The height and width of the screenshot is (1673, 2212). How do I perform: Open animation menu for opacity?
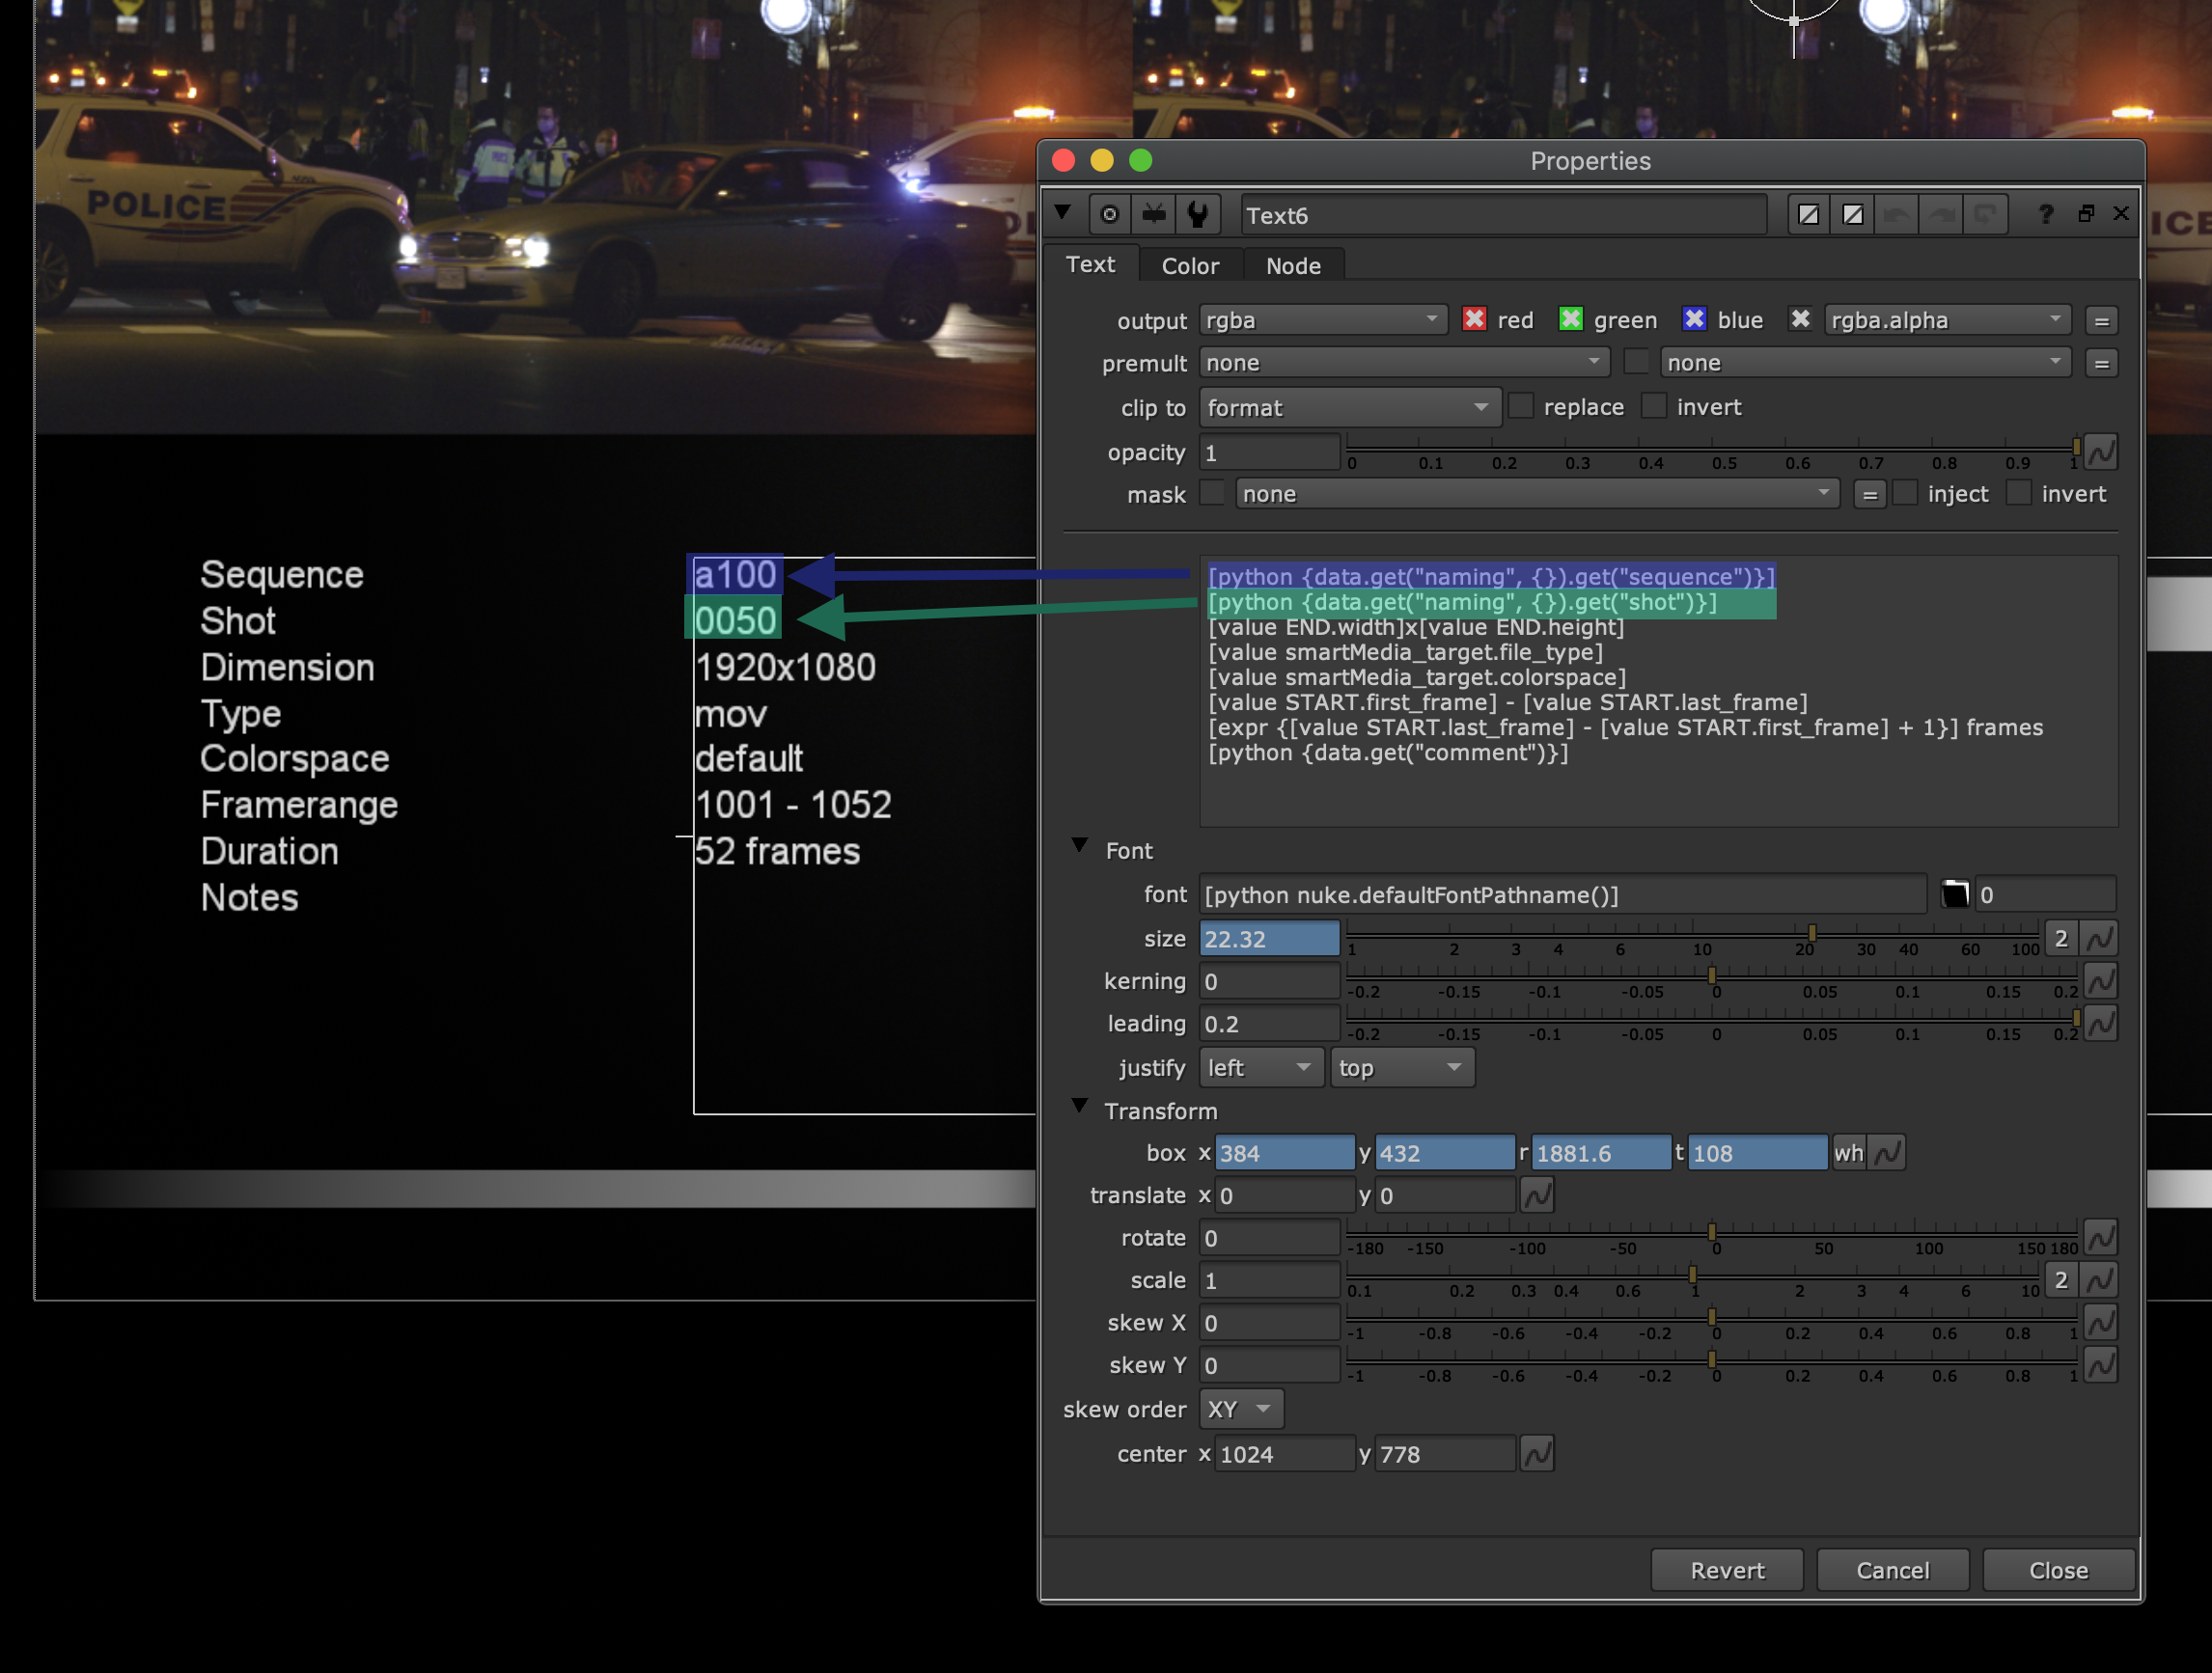pyautogui.click(x=2101, y=453)
